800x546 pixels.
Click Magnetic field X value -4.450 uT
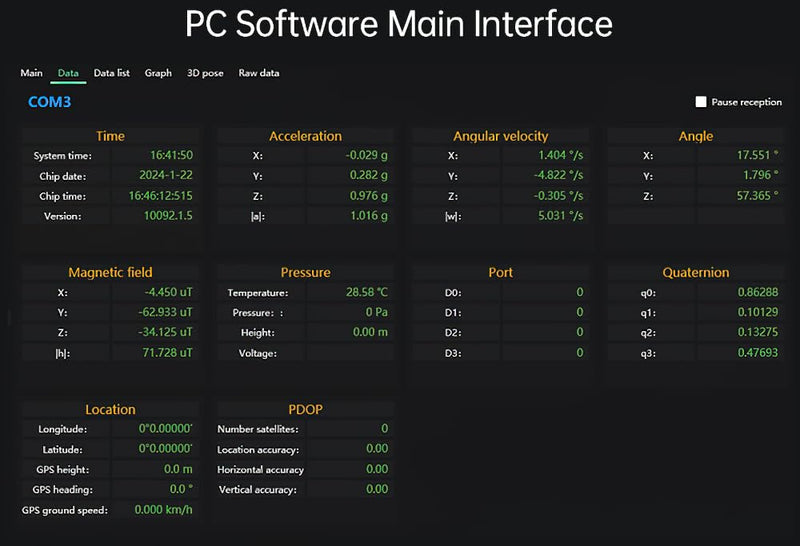169,292
